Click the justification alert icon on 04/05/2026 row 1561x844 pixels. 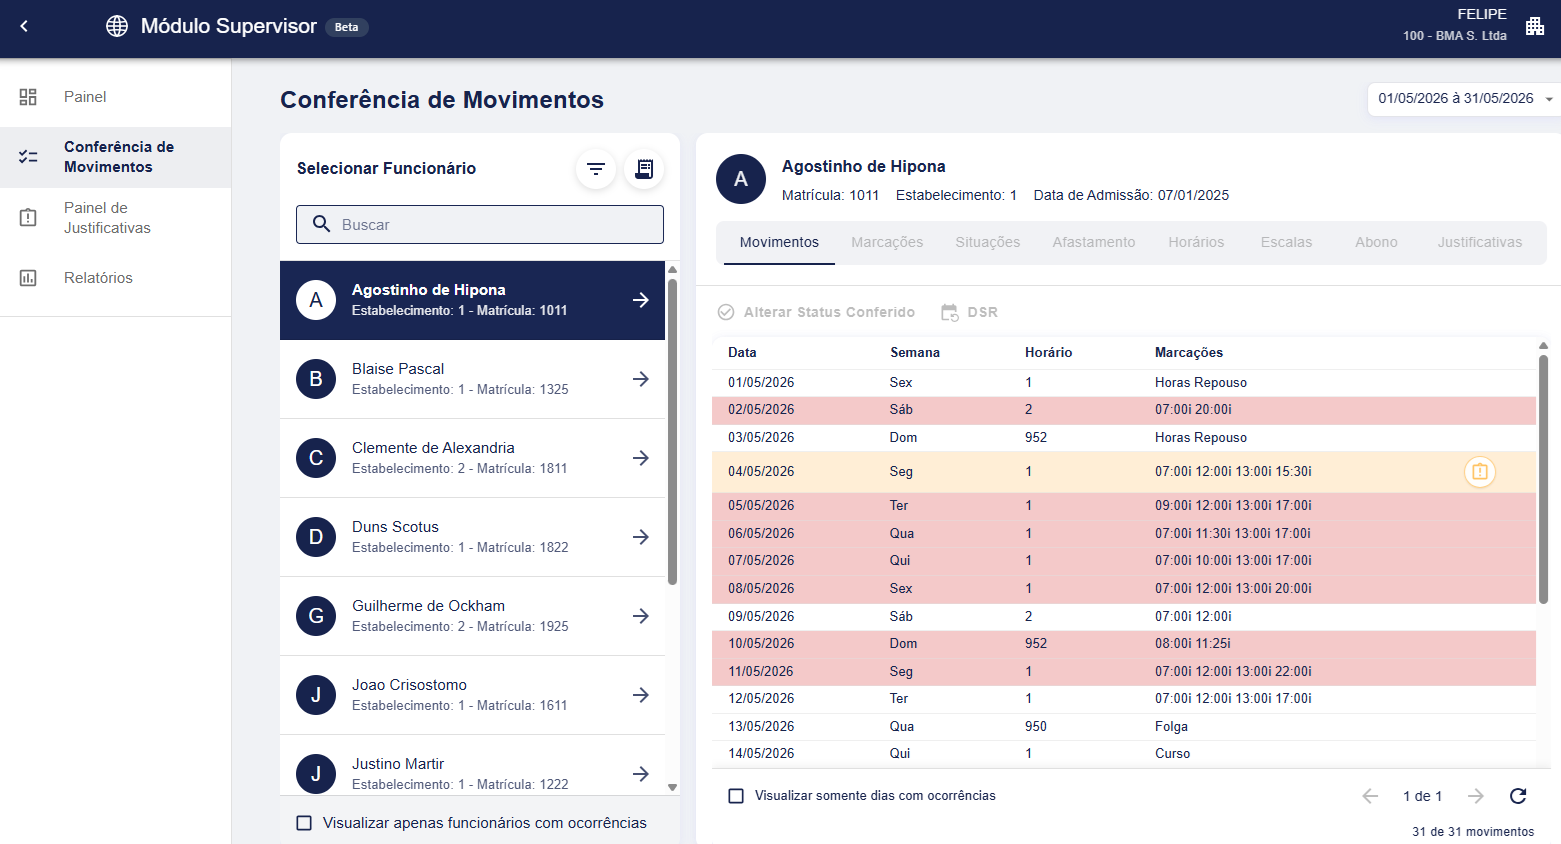click(1480, 472)
